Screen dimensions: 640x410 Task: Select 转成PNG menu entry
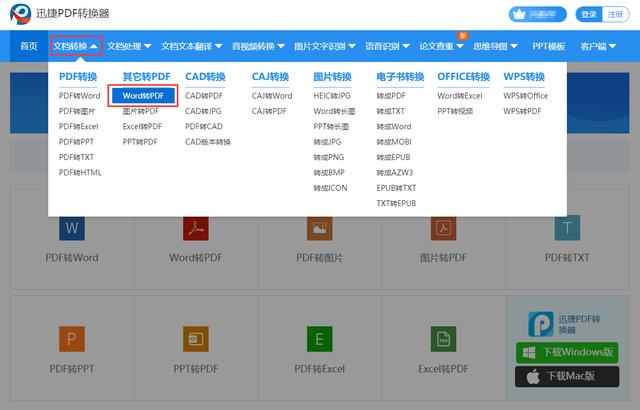(x=329, y=157)
